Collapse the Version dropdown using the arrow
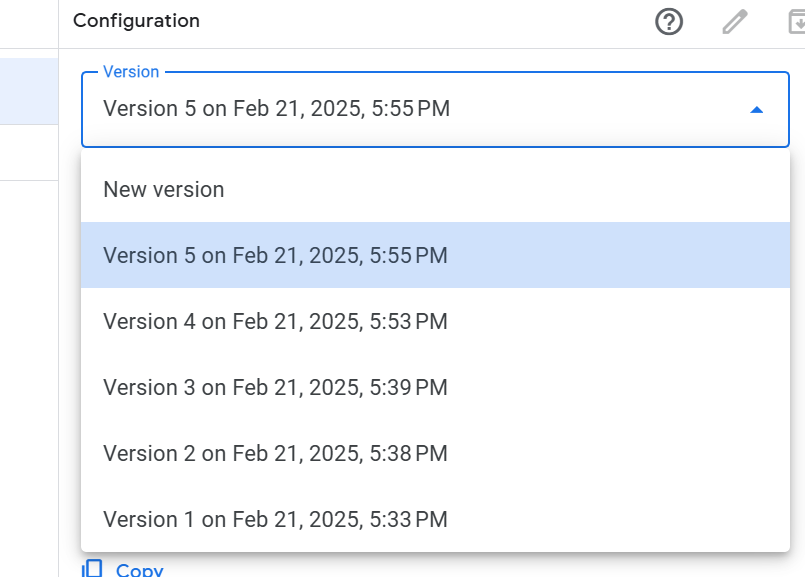805x577 pixels. (757, 109)
